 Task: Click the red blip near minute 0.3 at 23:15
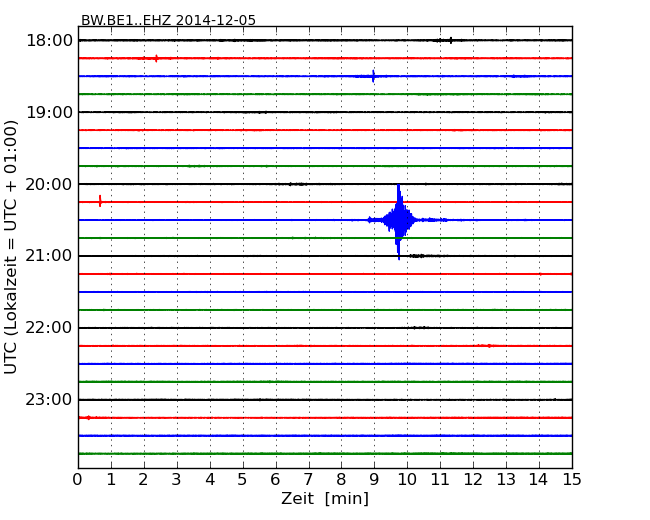(x=88, y=418)
